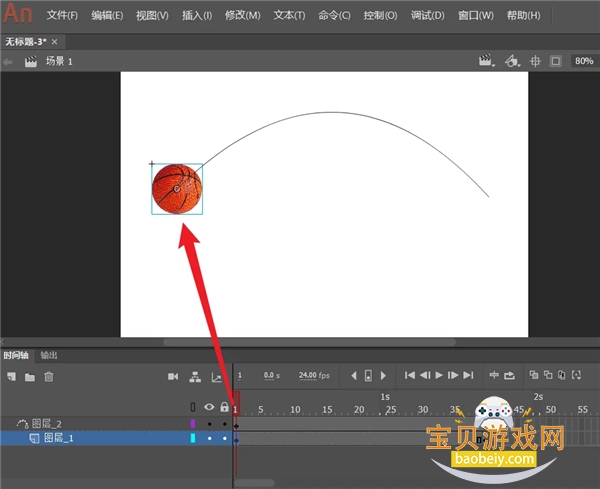The height and width of the screenshot is (489, 600).
Task: Click the new folder icon
Action: coord(30,377)
